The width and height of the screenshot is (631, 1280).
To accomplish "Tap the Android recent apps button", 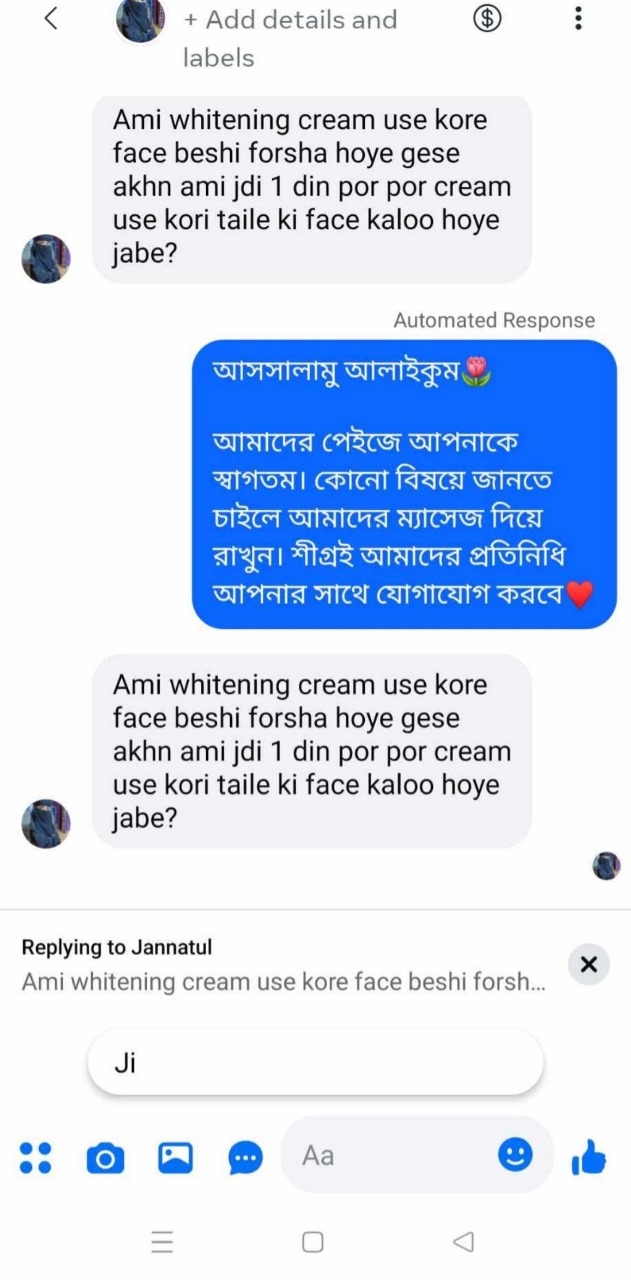I will pyautogui.click(x=162, y=1242).
